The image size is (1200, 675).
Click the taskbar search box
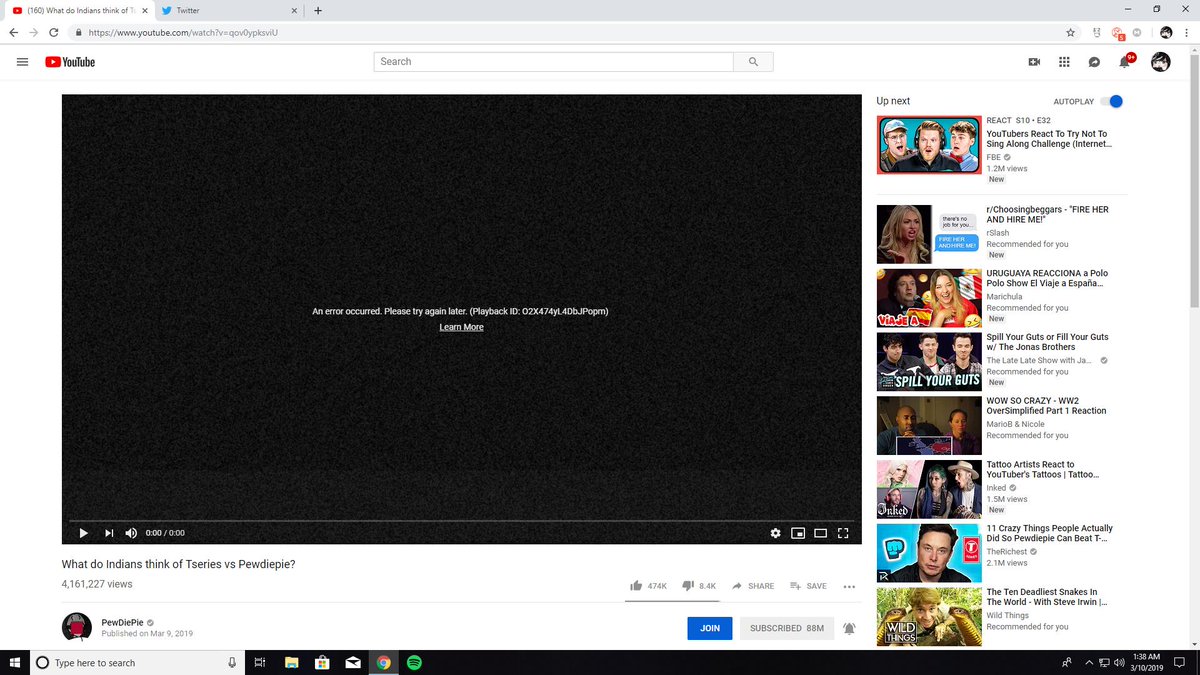(136, 662)
